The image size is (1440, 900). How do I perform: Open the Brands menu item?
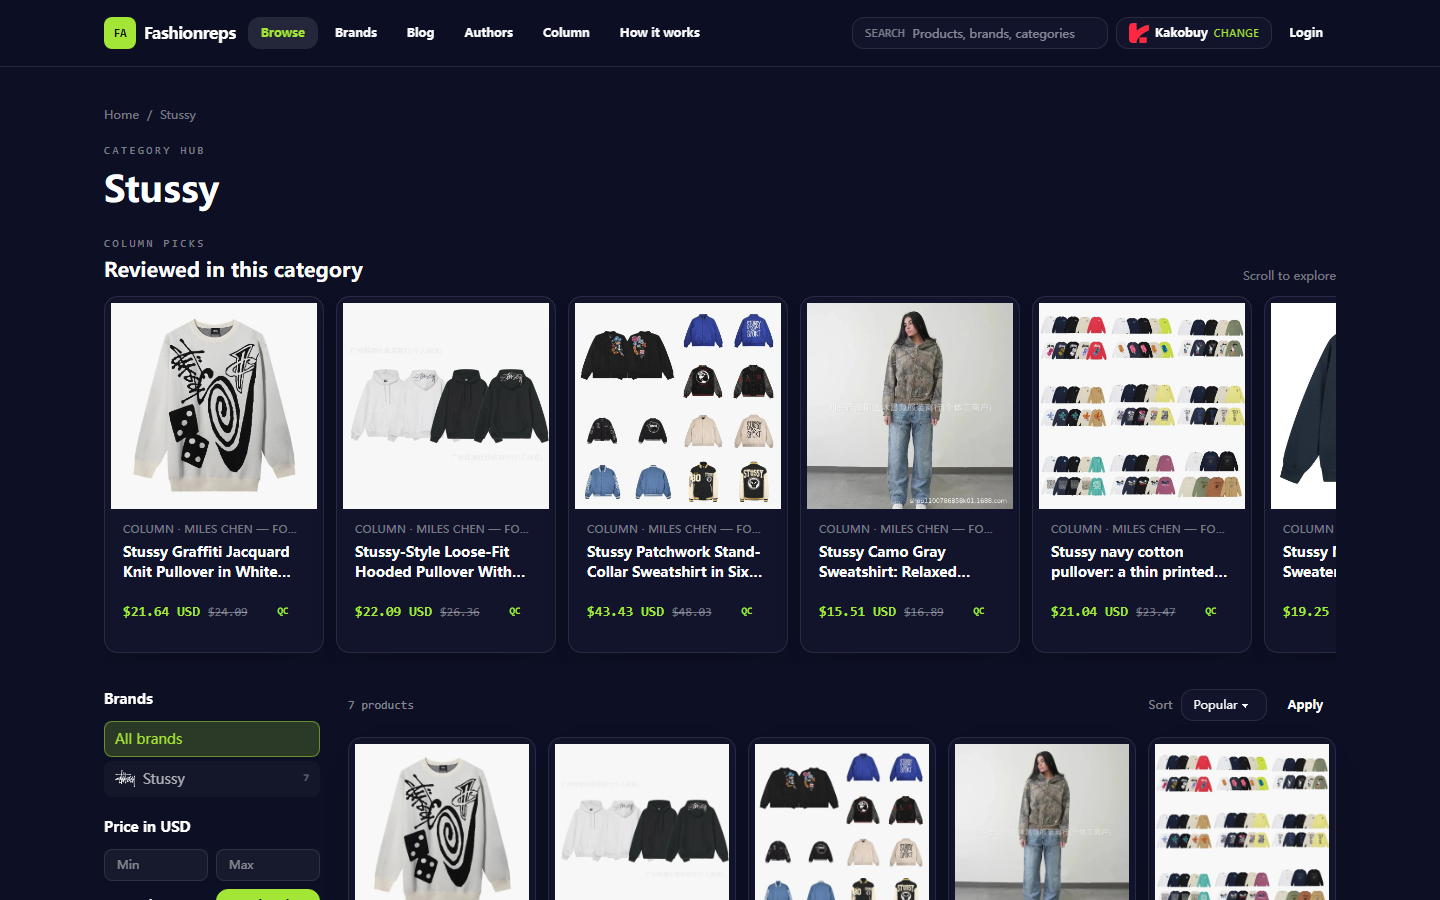(x=356, y=33)
